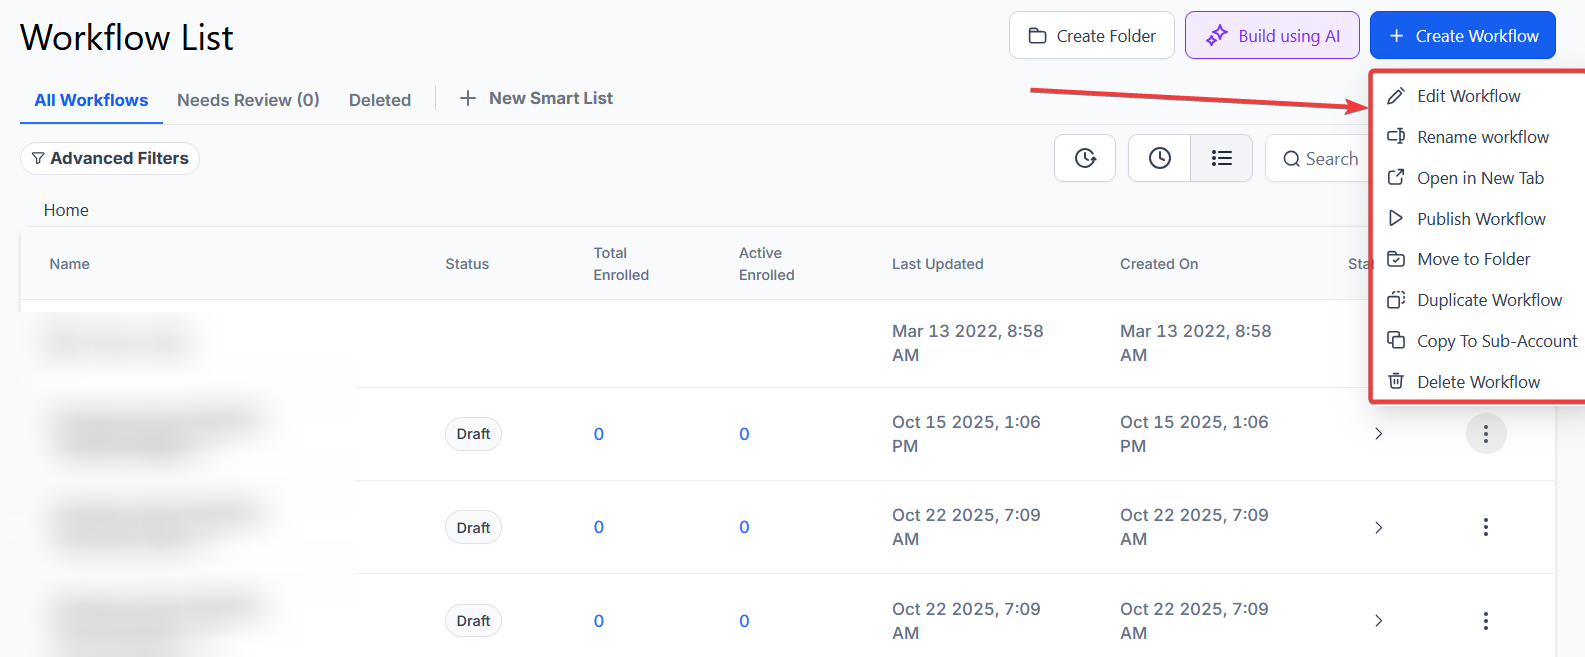Open three-dot menu for middle Oct 22 row
Viewport: 1585px width, 657px height.
coord(1485,527)
